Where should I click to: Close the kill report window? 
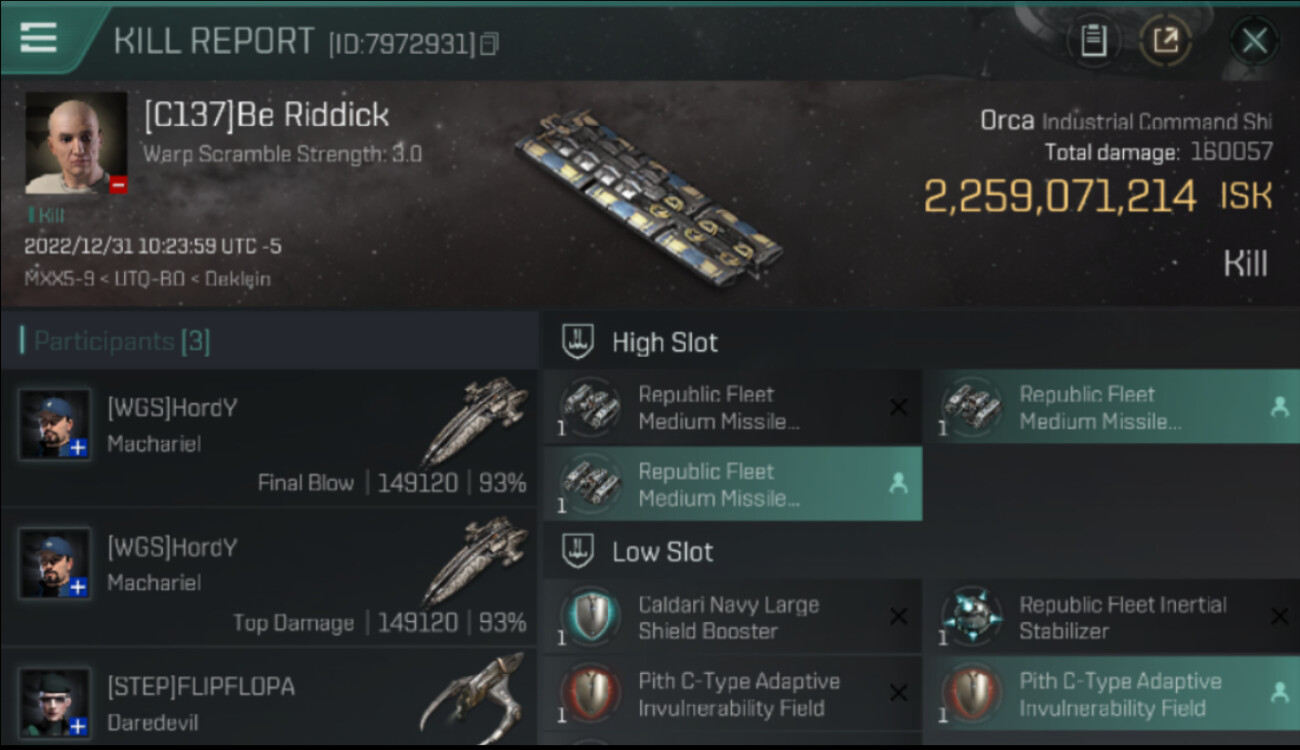(x=1254, y=41)
